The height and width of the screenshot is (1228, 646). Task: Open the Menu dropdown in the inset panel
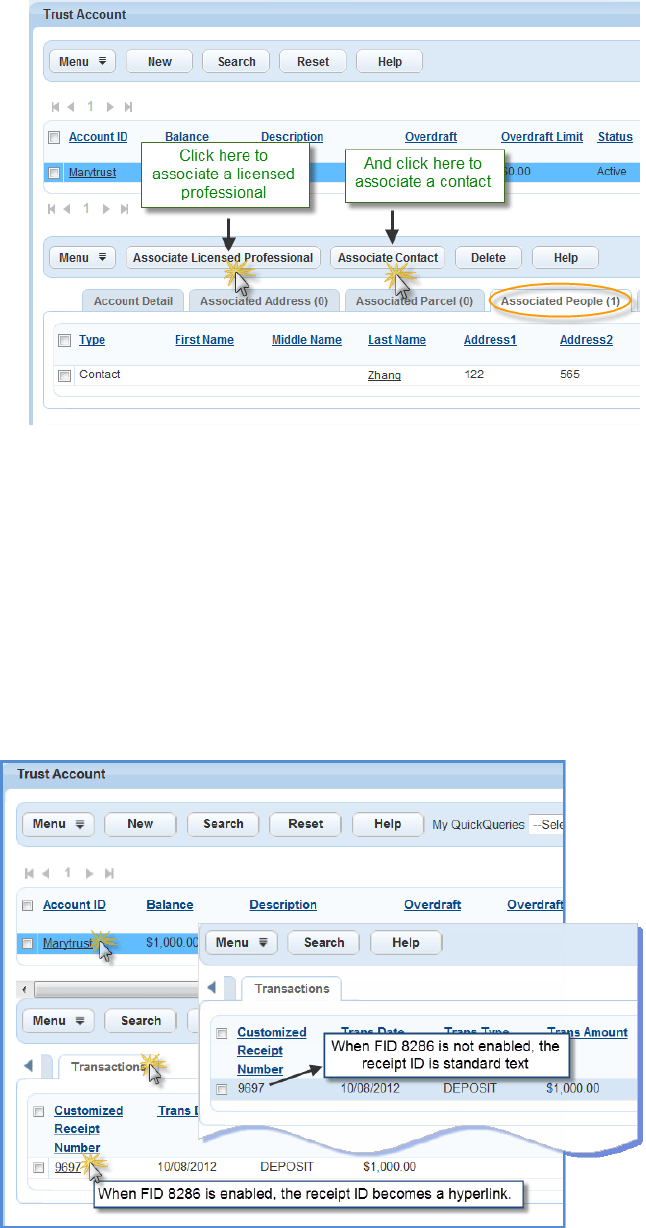pos(240,942)
